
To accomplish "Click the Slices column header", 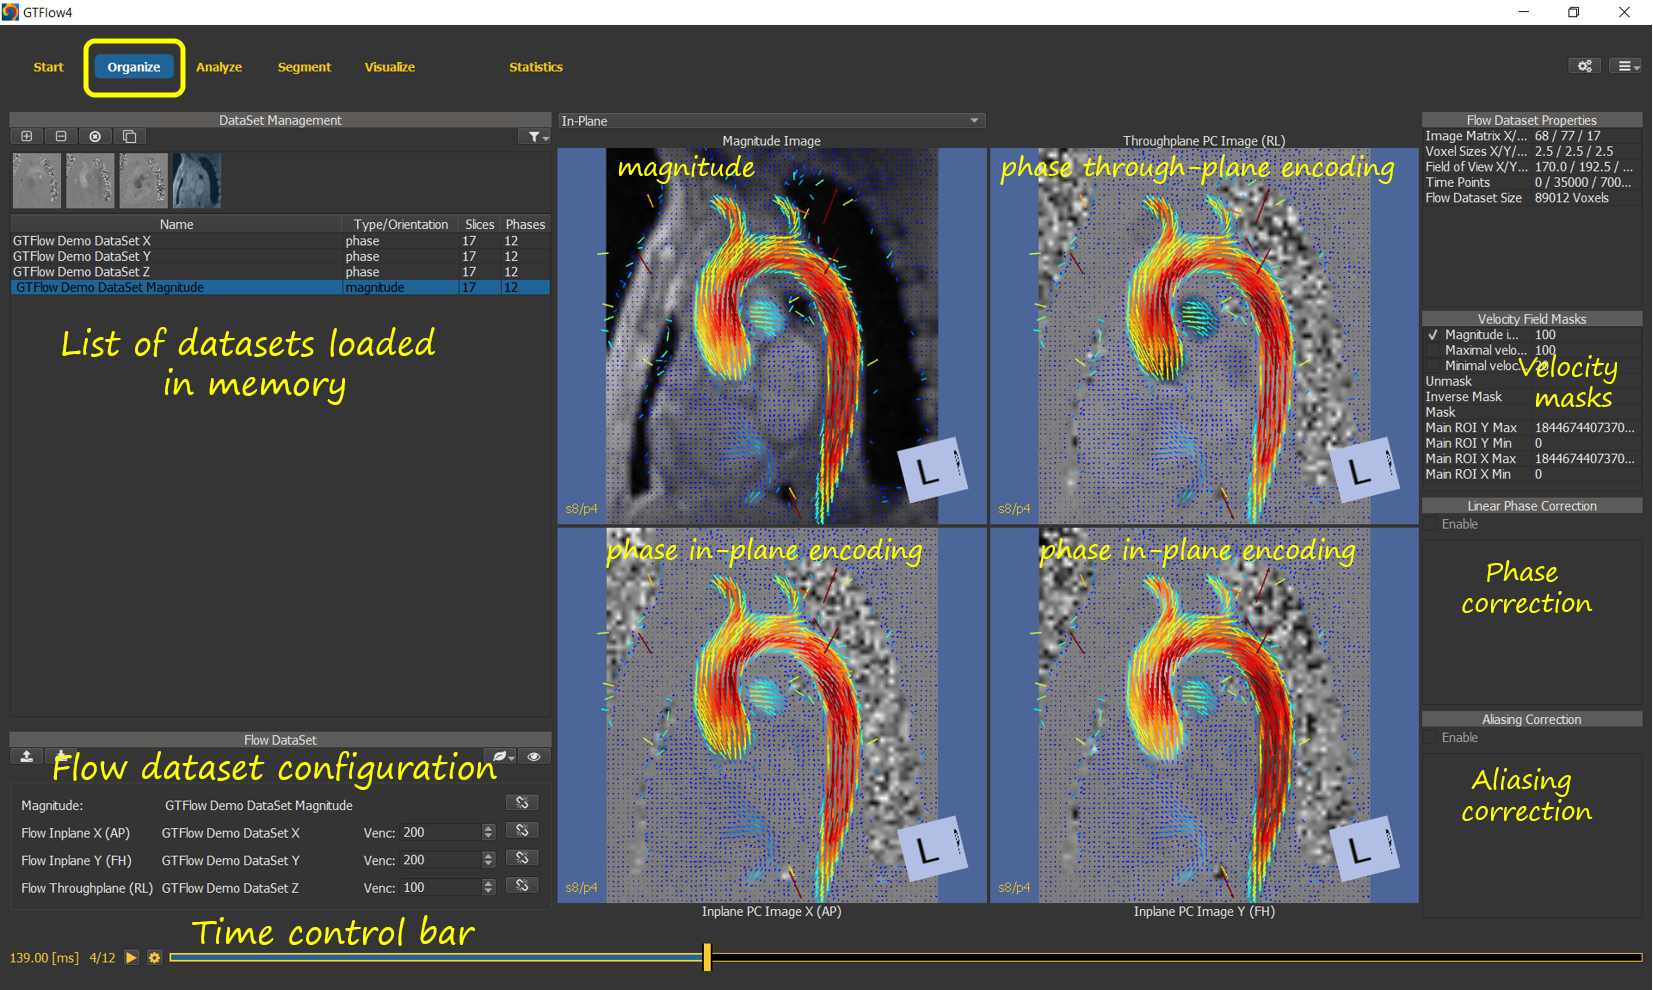I will pos(479,225).
